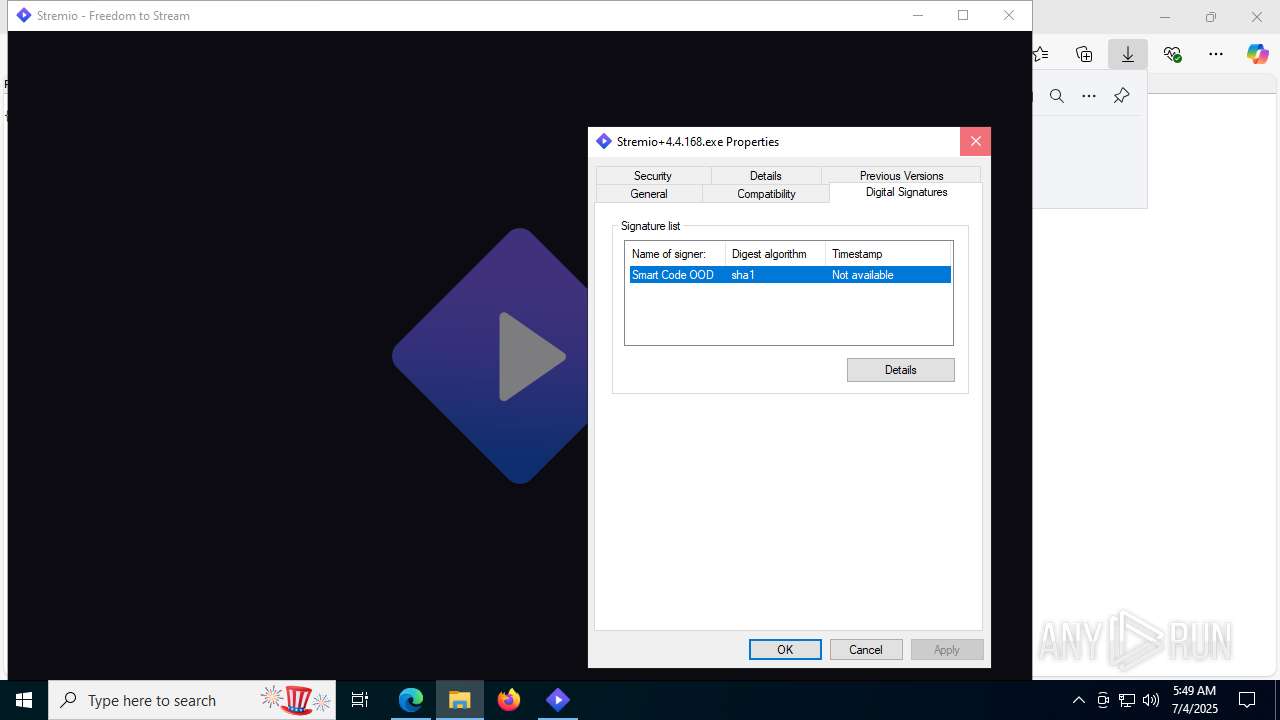Open more options in downloads panel
Viewport: 1280px width, 720px height.
[1089, 96]
